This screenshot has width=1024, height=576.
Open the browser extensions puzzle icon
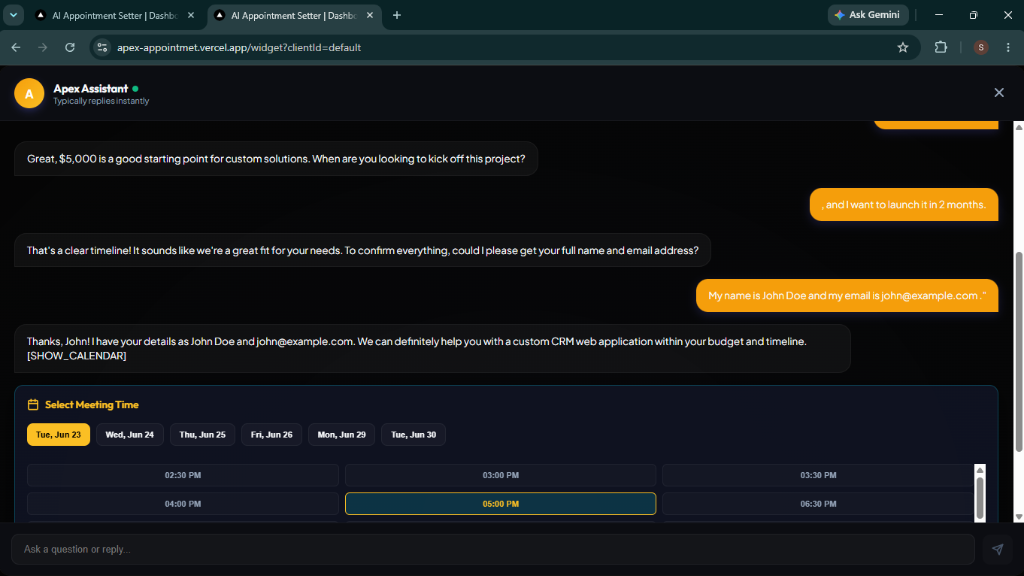click(x=940, y=47)
